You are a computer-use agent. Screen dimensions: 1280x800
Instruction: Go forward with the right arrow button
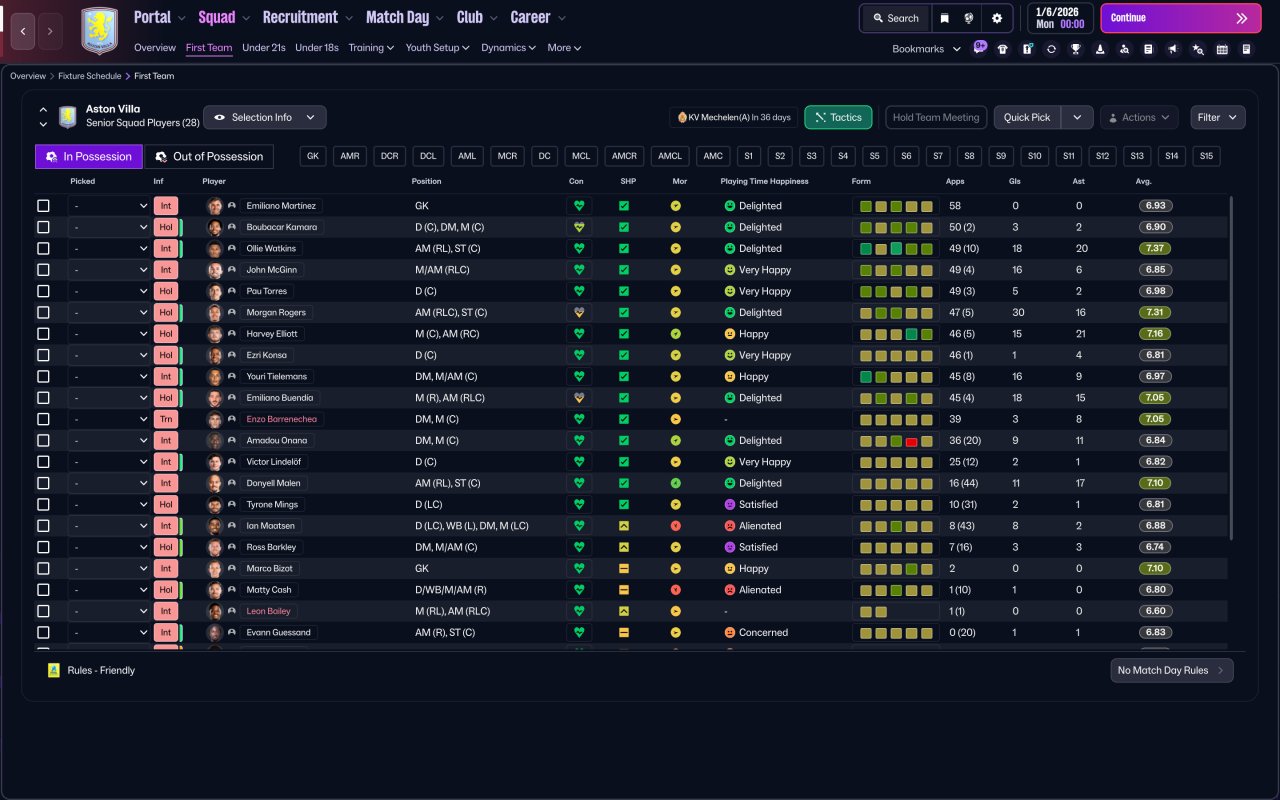[x=50, y=31]
